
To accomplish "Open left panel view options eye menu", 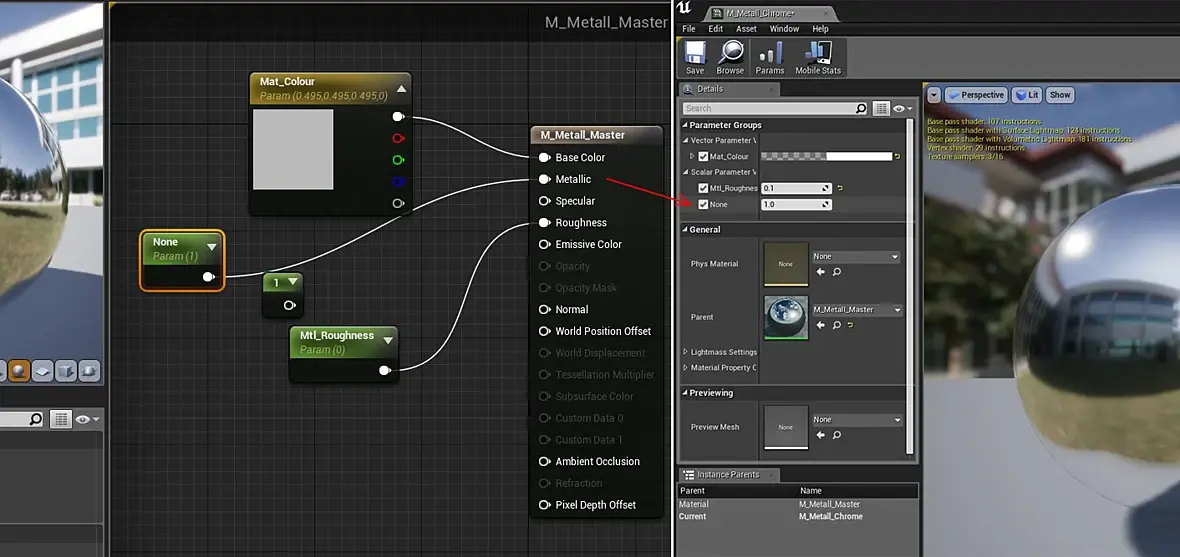I will (88, 419).
